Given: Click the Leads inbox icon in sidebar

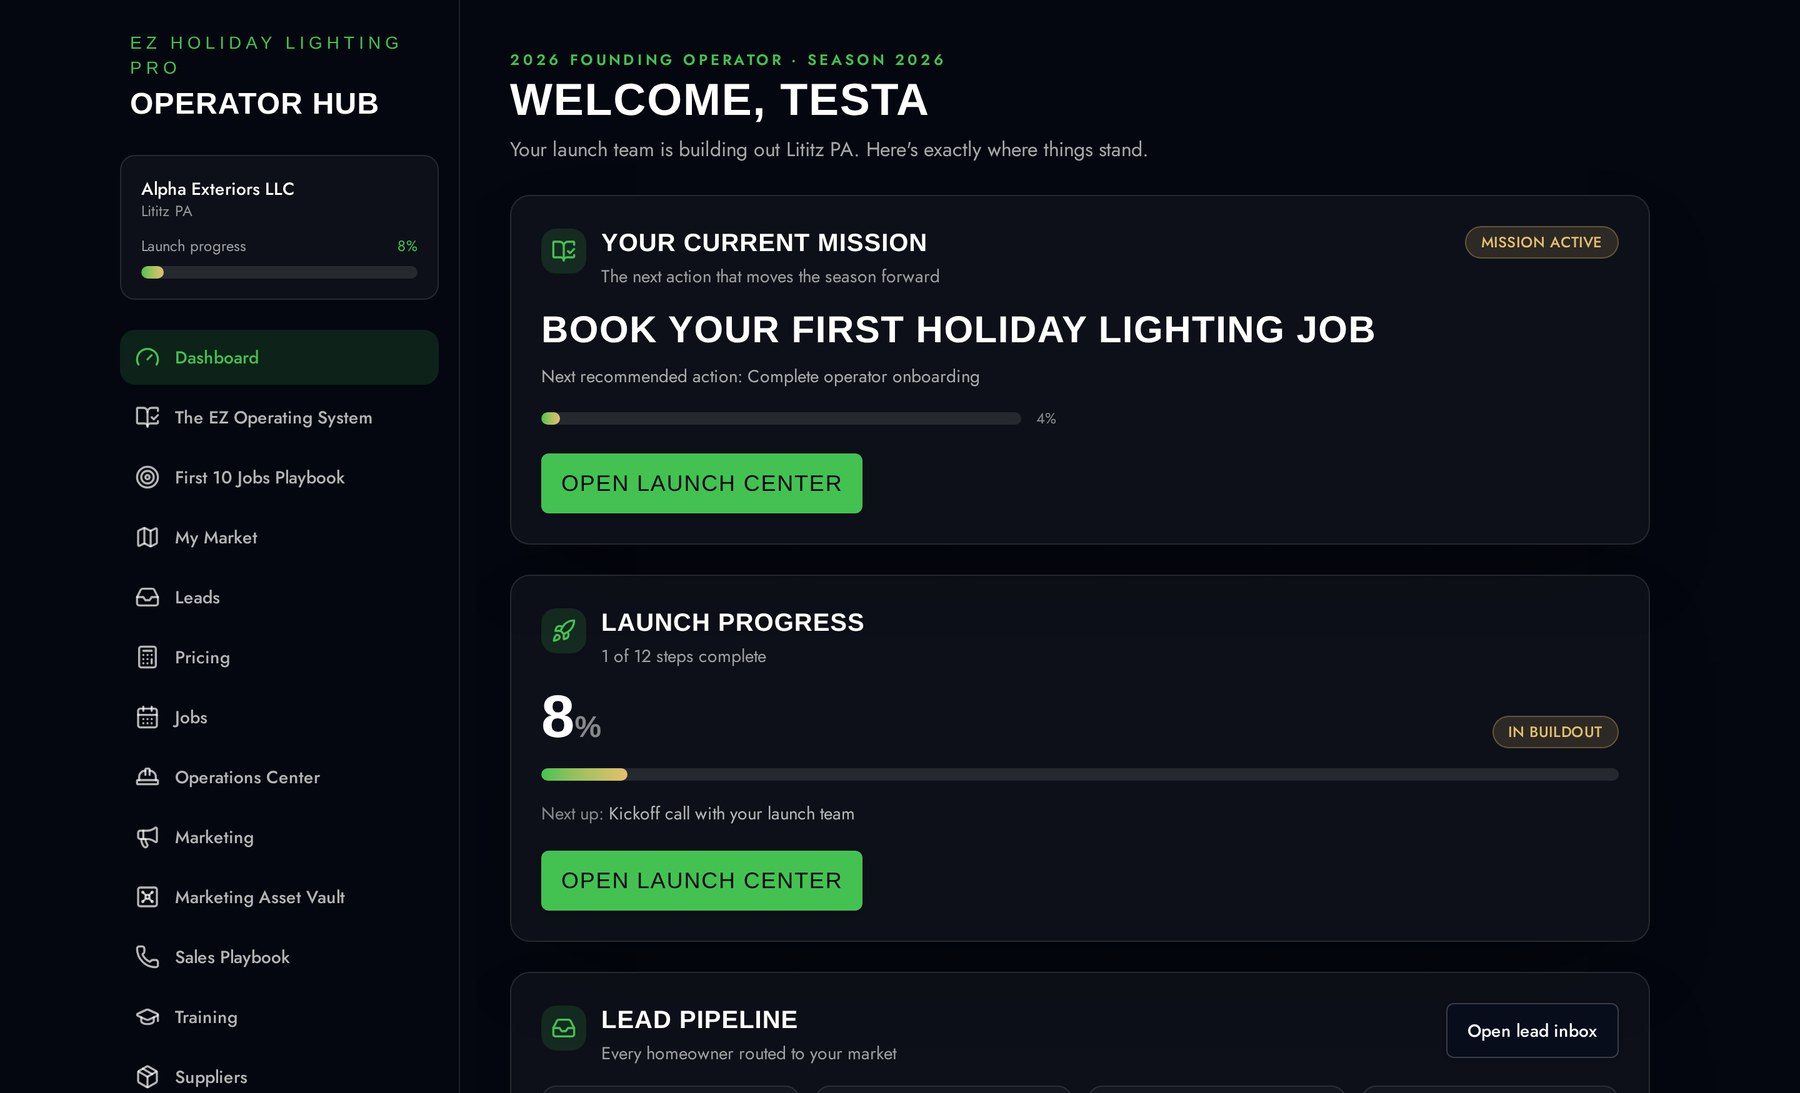Looking at the screenshot, I should click(148, 597).
